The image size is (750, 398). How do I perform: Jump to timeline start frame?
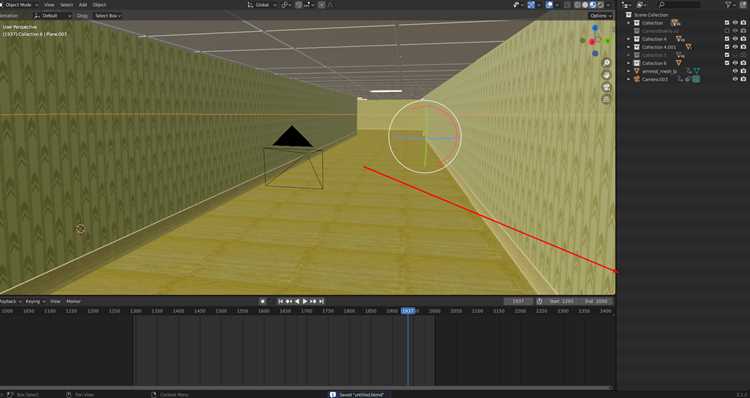281,301
